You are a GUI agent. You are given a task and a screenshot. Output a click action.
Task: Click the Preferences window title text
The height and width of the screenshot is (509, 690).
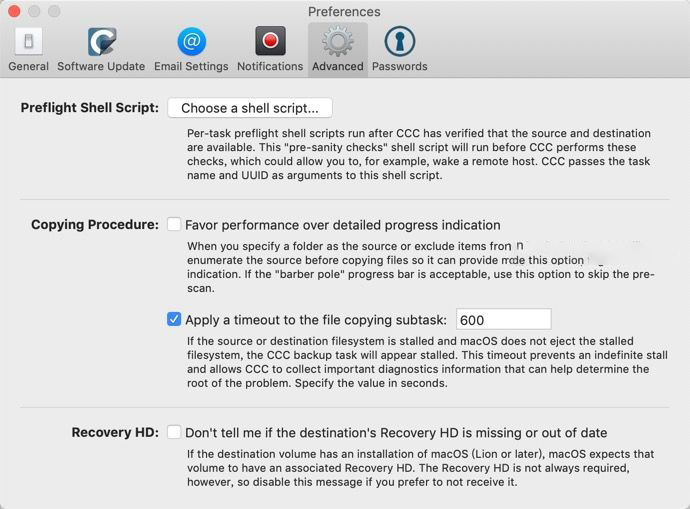point(344,12)
